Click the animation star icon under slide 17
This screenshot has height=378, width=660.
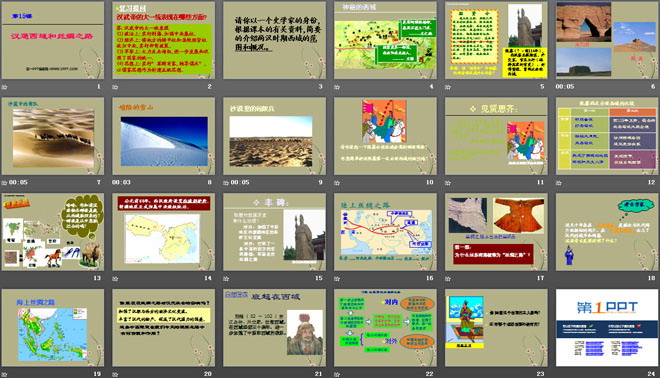click(448, 278)
